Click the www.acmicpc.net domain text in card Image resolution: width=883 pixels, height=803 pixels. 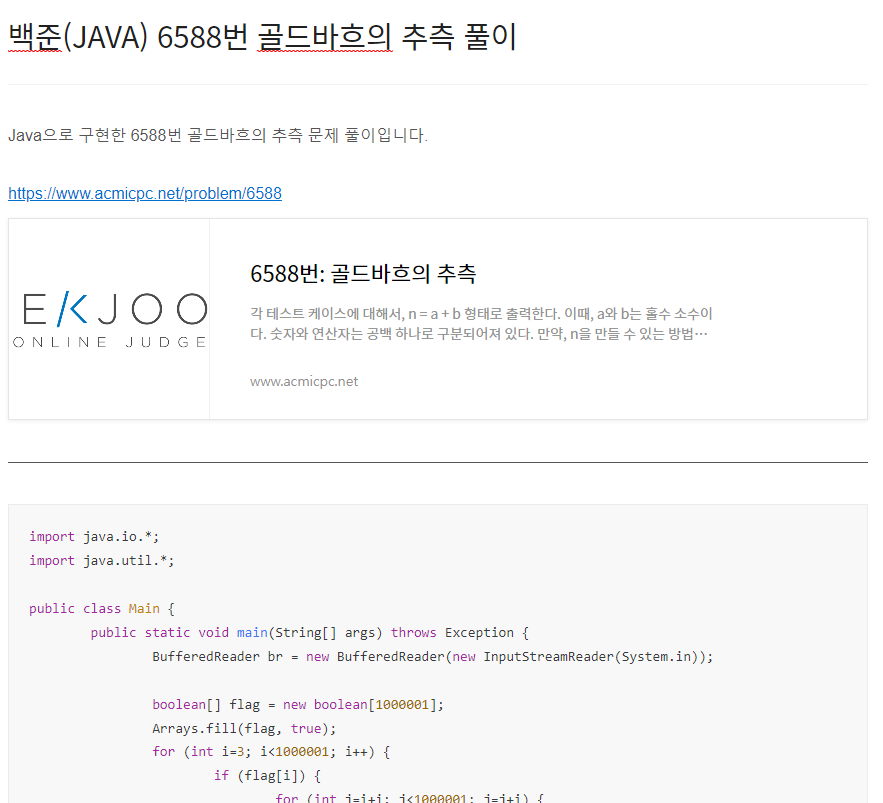[x=304, y=381]
